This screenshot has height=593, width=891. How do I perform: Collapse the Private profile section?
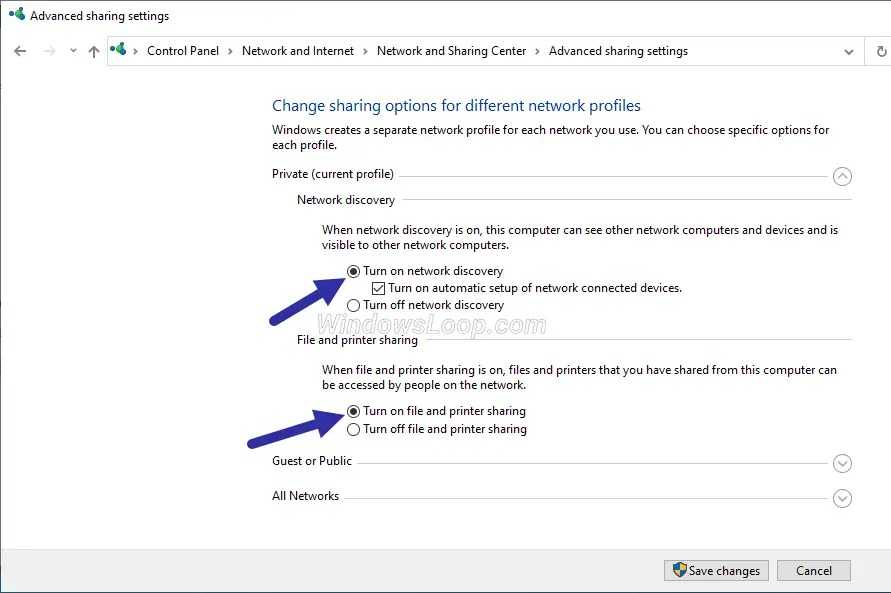click(842, 176)
